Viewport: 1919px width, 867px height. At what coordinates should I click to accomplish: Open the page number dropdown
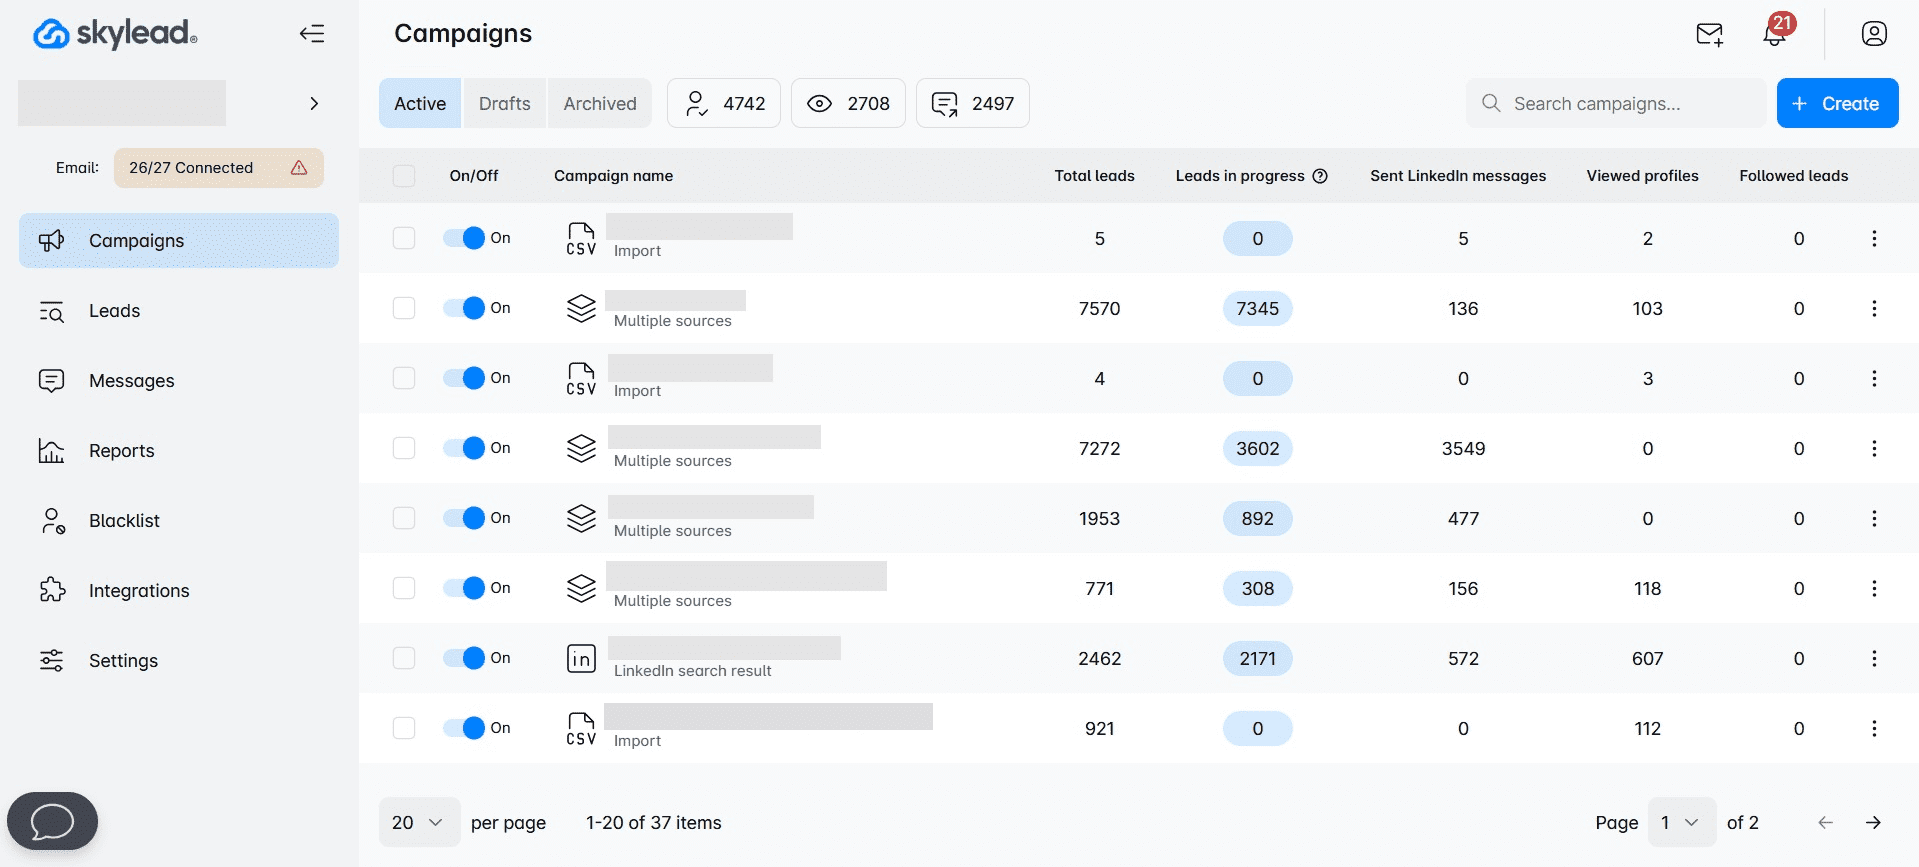tap(1681, 822)
